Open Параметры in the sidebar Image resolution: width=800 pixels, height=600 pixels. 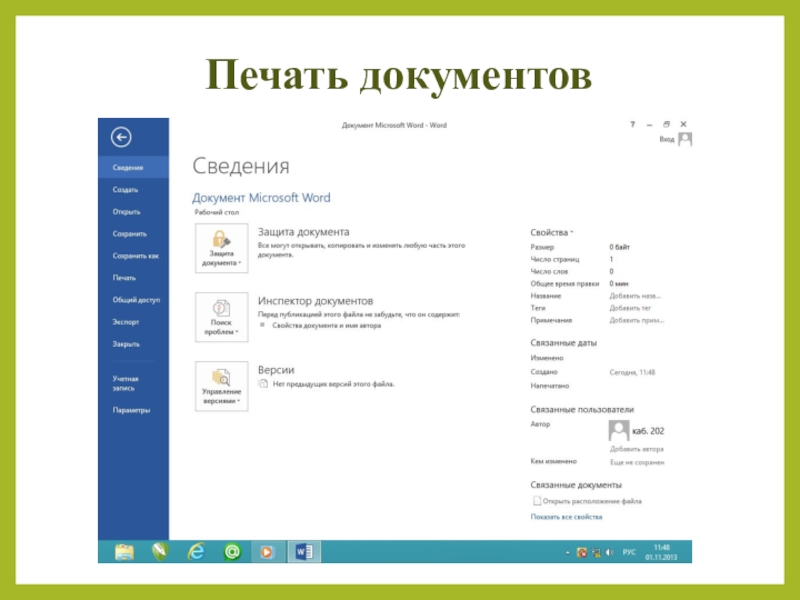(x=133, y=410)
